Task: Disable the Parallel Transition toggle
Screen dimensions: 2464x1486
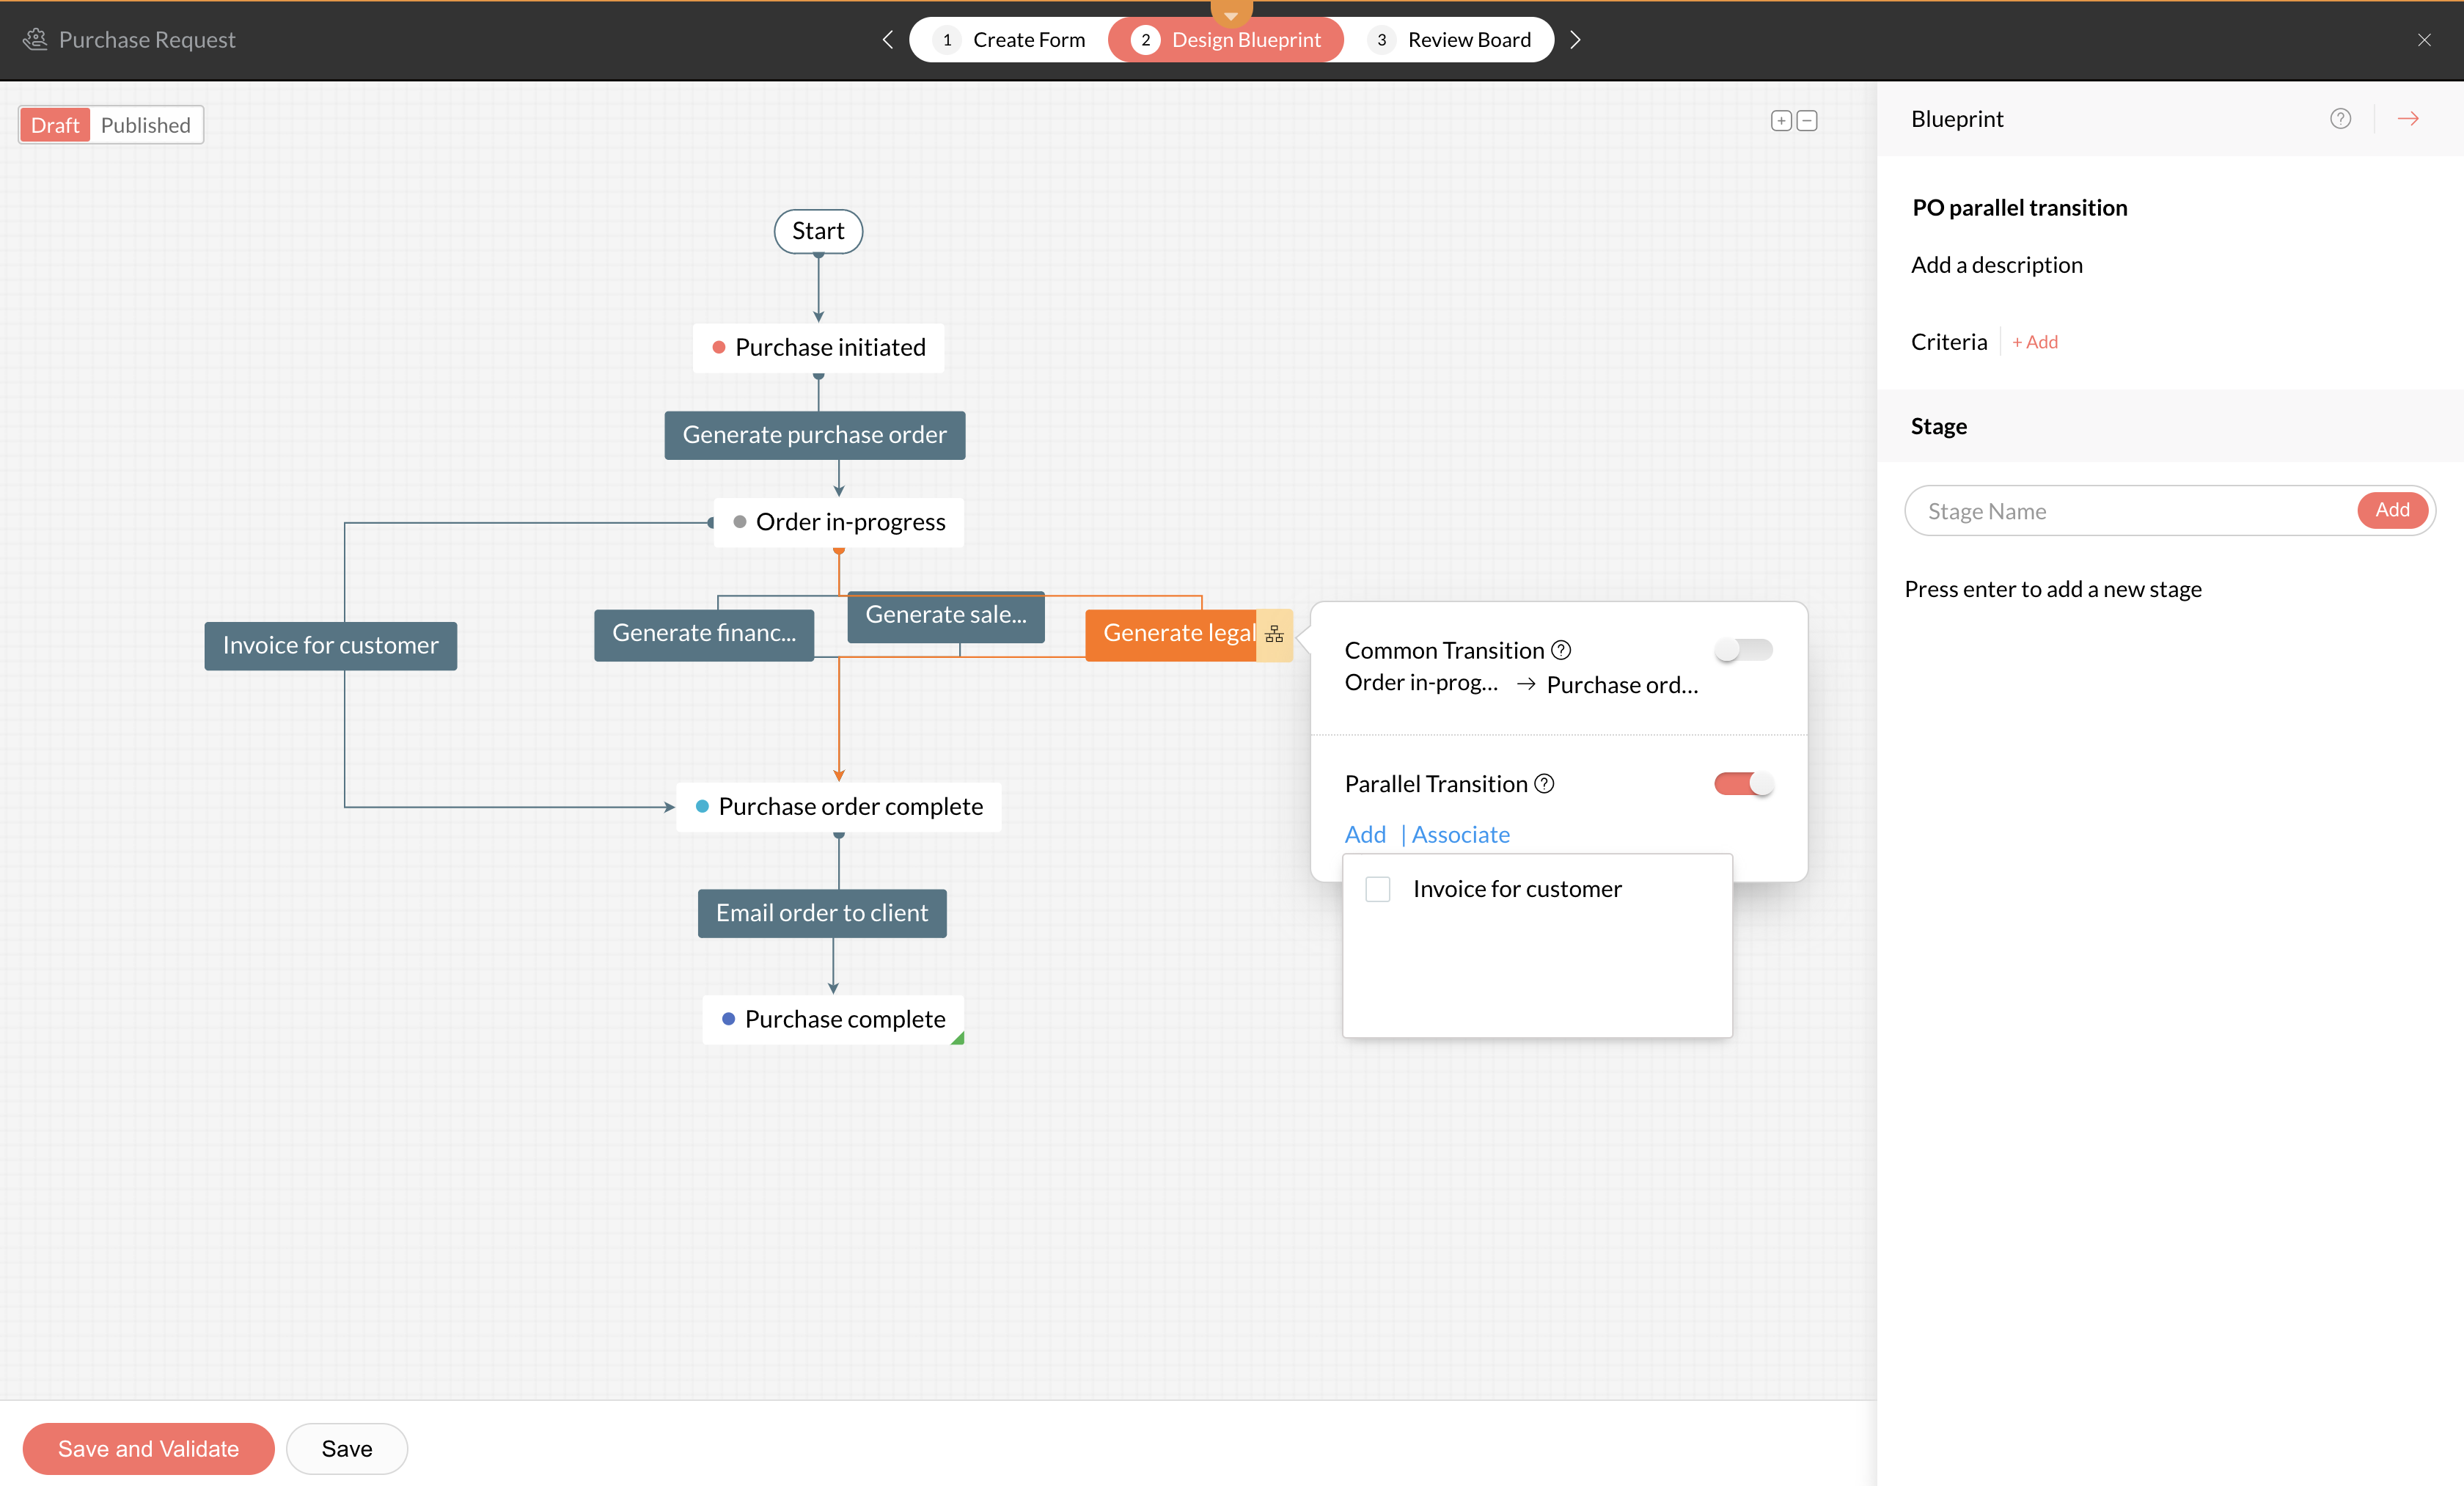Action: coord(1743,784)
